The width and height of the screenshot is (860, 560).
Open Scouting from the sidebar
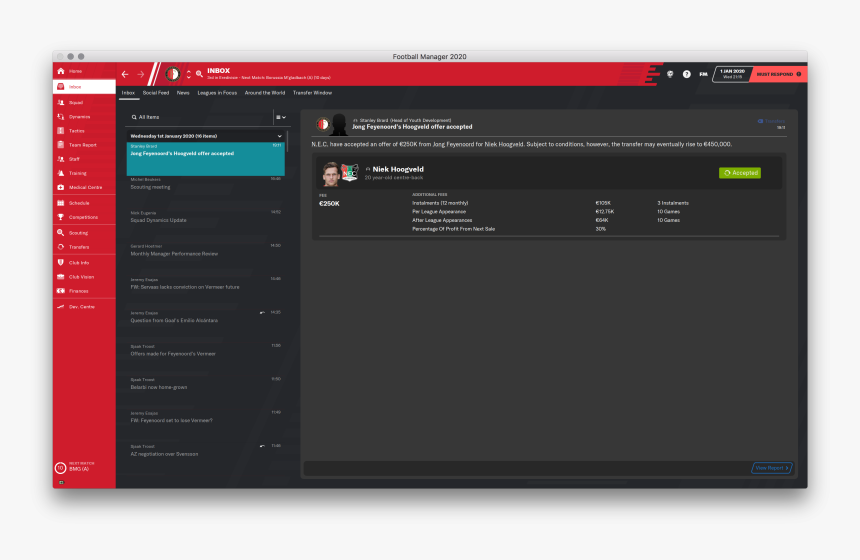(84, 233)
